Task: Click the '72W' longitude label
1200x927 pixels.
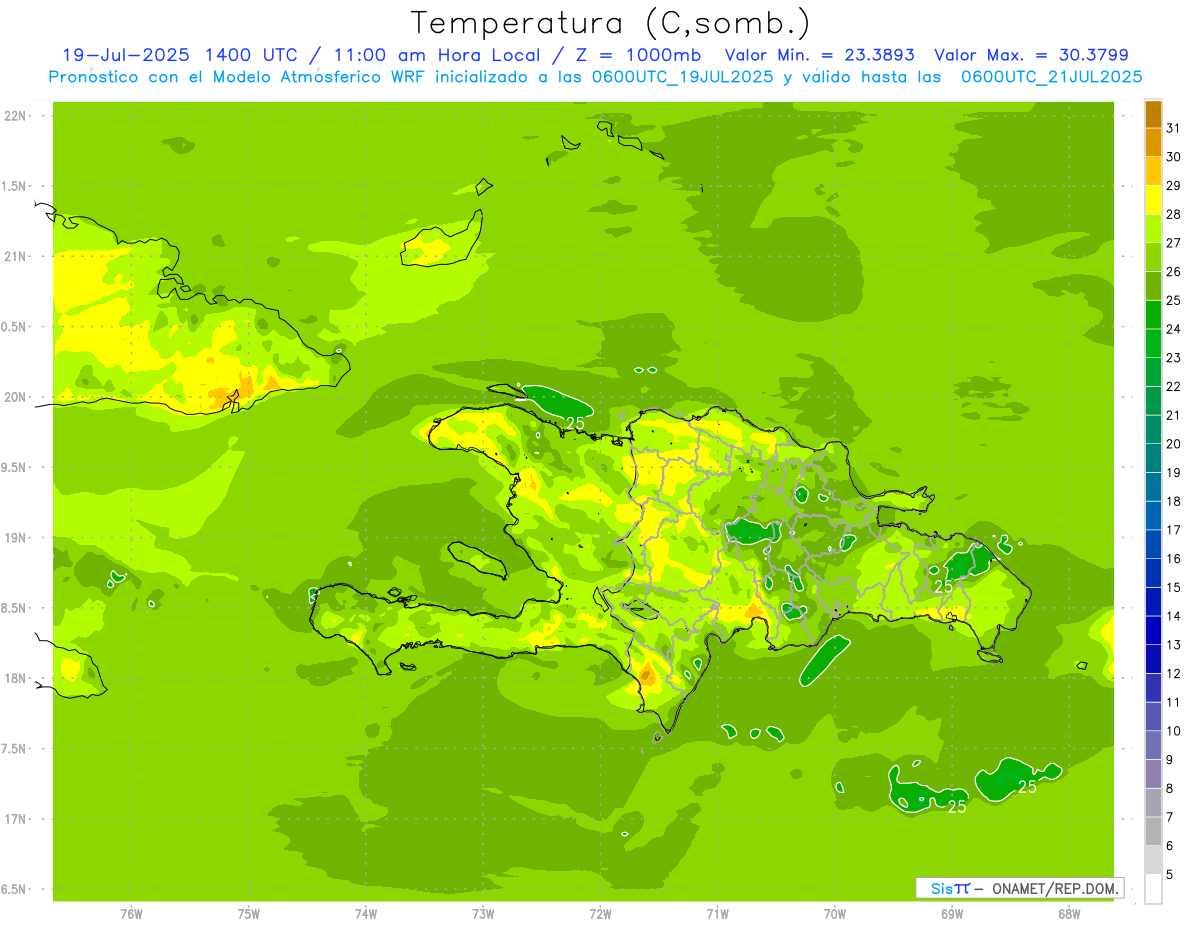Action: coord(600,914)
